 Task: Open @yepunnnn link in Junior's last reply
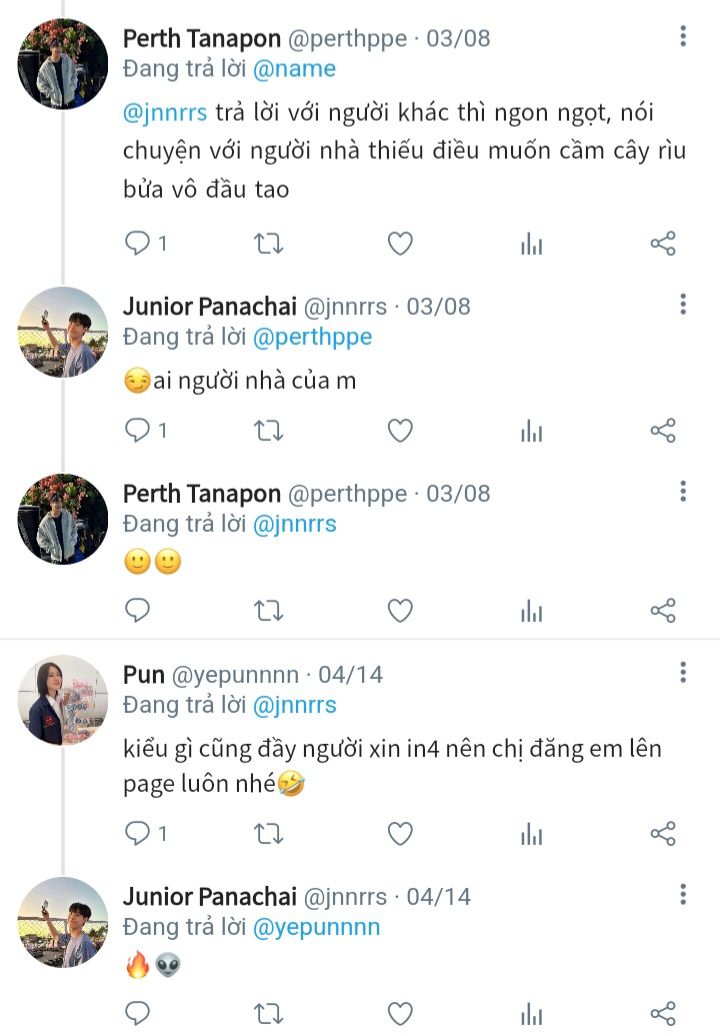click(316, 927)
